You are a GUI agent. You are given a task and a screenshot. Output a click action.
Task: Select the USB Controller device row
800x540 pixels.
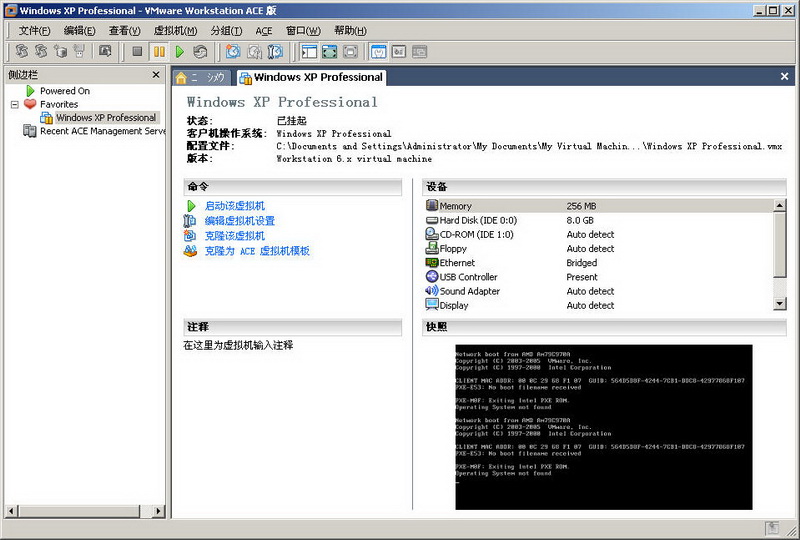coord(598,277)
